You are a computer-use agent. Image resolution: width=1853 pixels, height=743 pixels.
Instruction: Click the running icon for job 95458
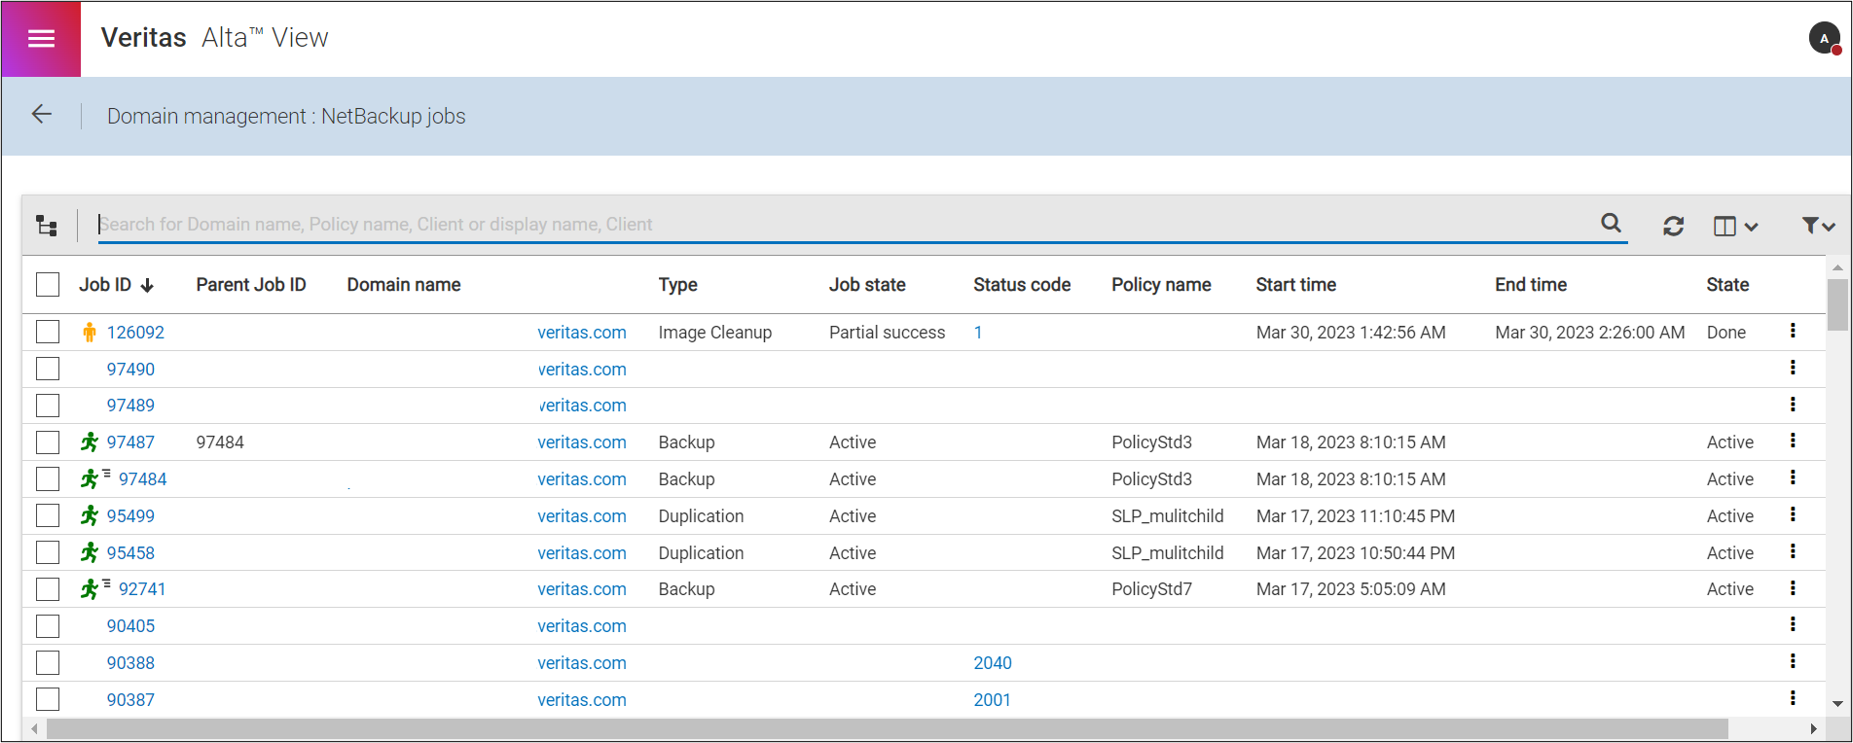tap(90, 552)
